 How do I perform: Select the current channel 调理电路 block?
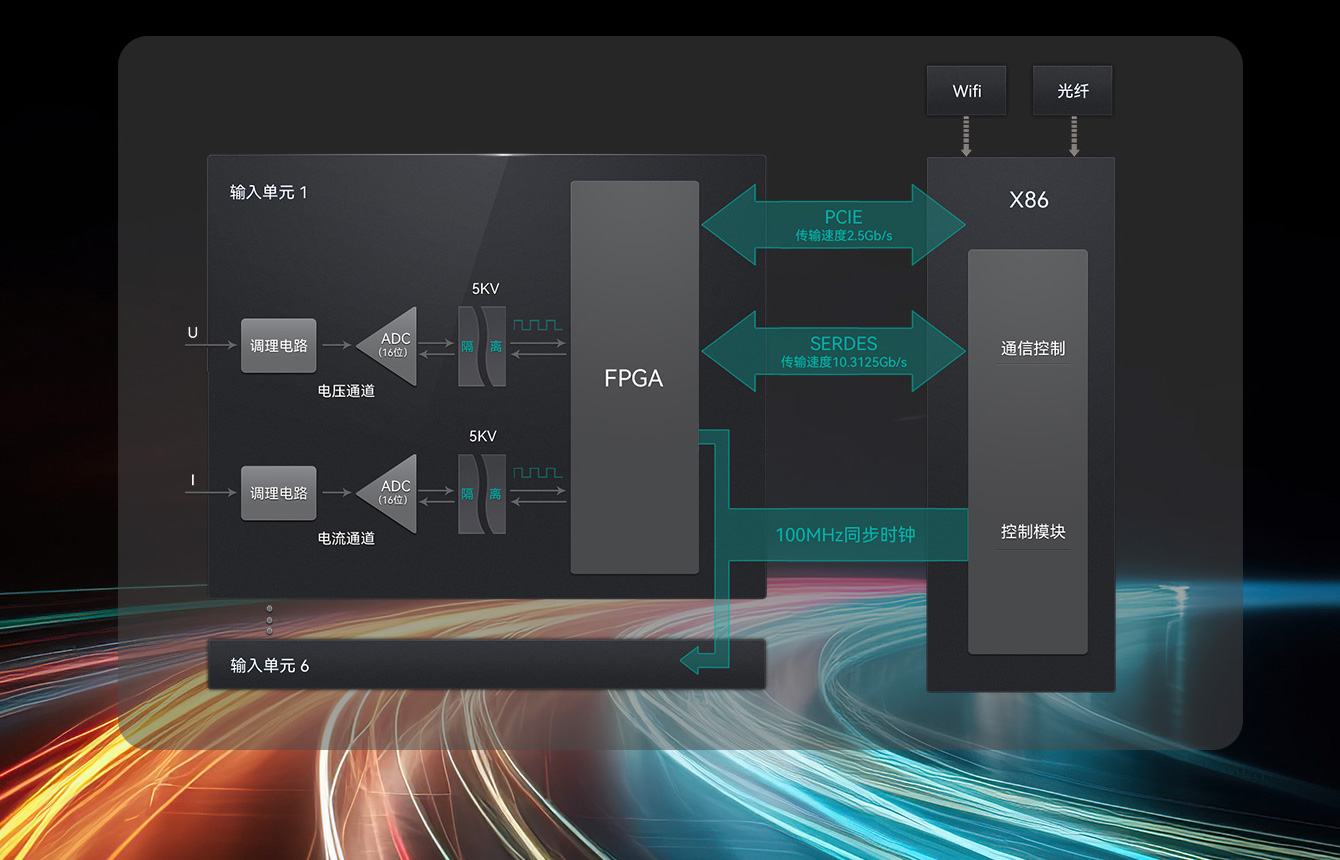pyautogui.click(x=279, y=493)
